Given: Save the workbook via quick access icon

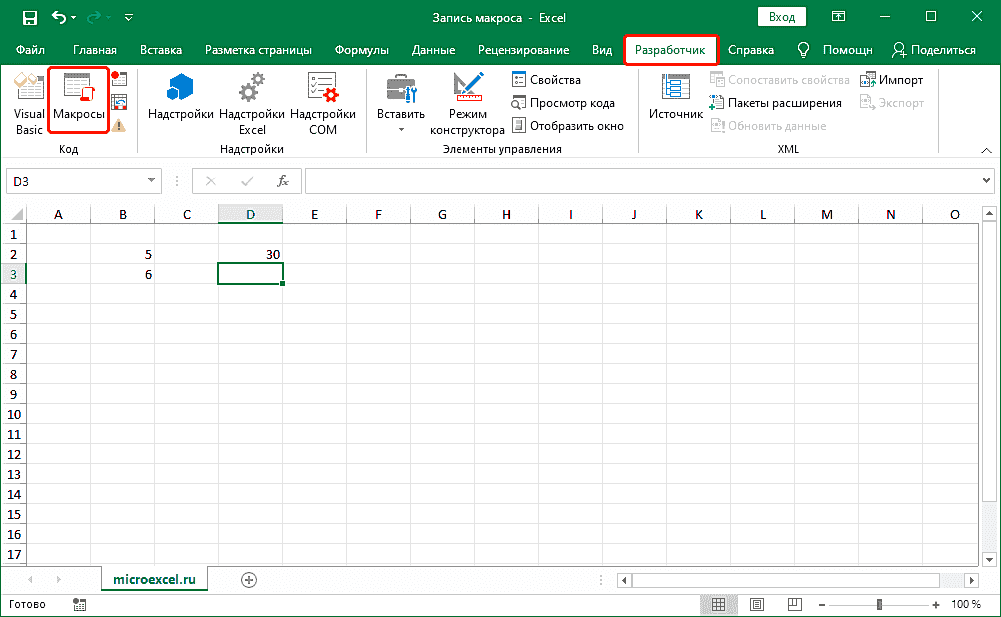Looking at the screenshot, I should (29, 17).
